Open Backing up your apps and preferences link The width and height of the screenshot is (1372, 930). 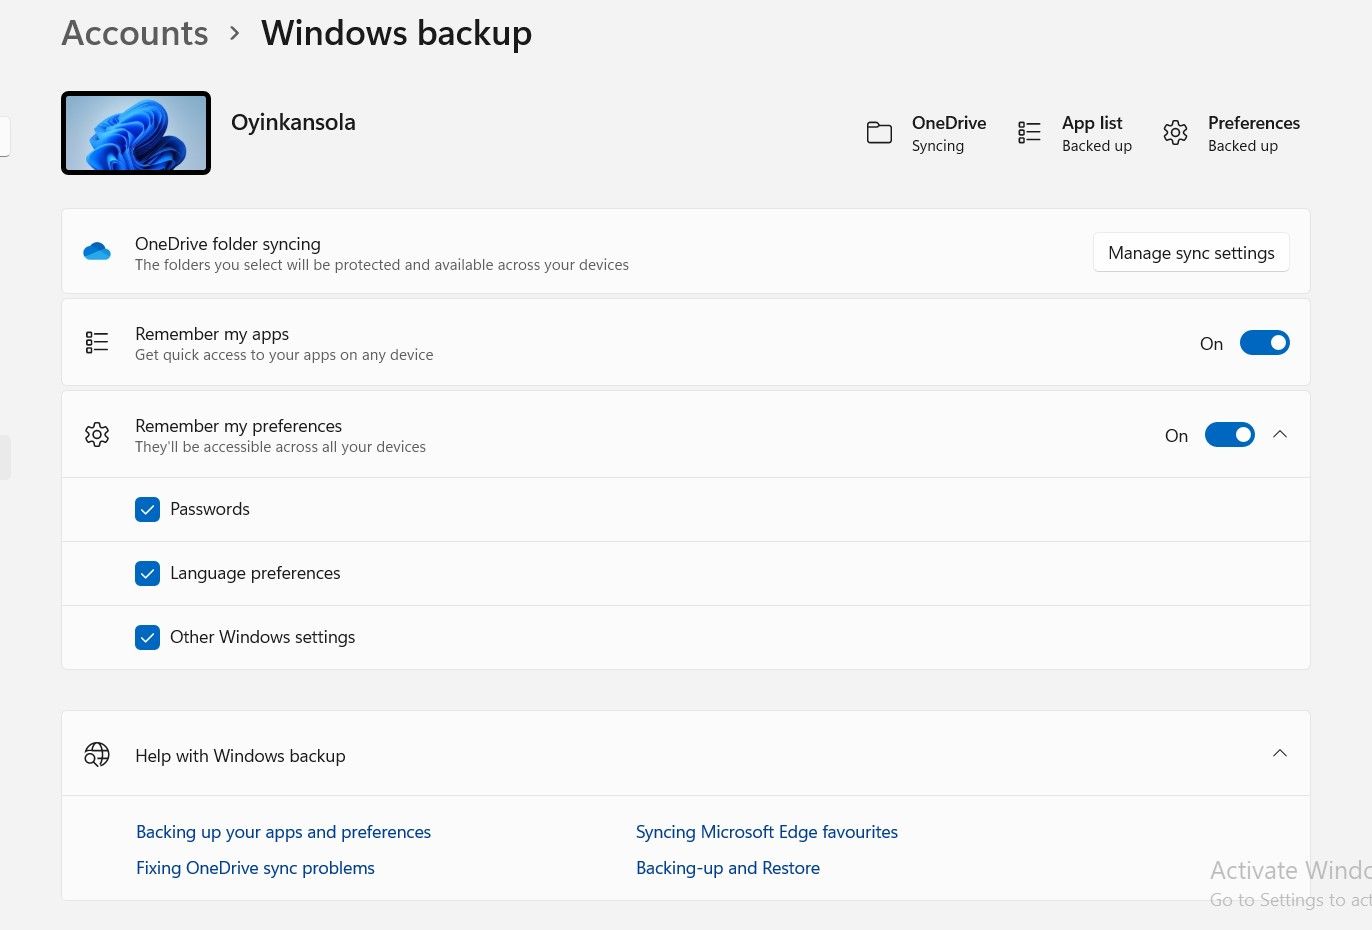[x=283, y=832]
